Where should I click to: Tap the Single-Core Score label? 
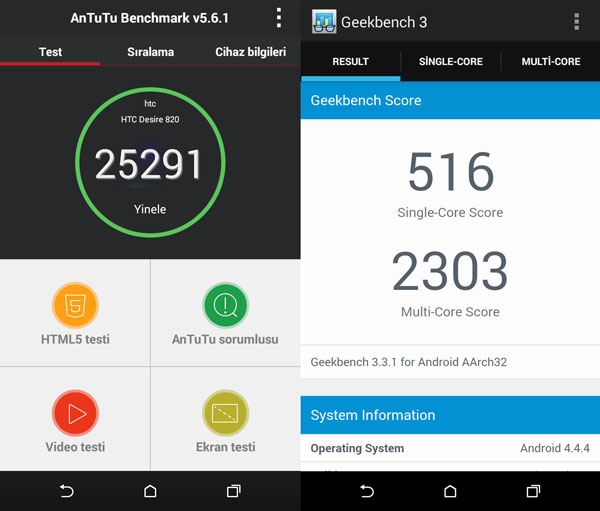pos(450,212)
